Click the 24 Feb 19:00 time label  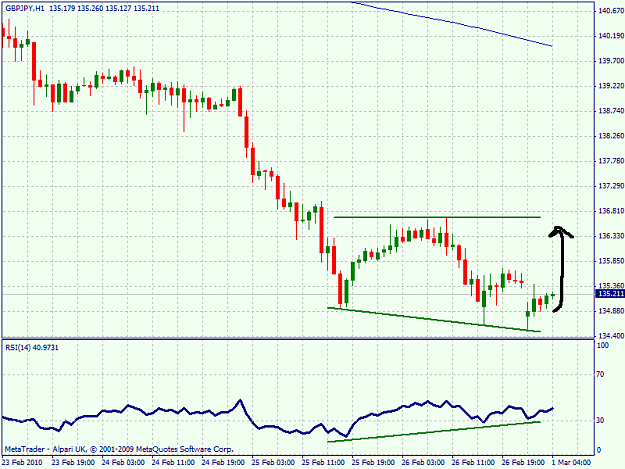coord(223,462)
